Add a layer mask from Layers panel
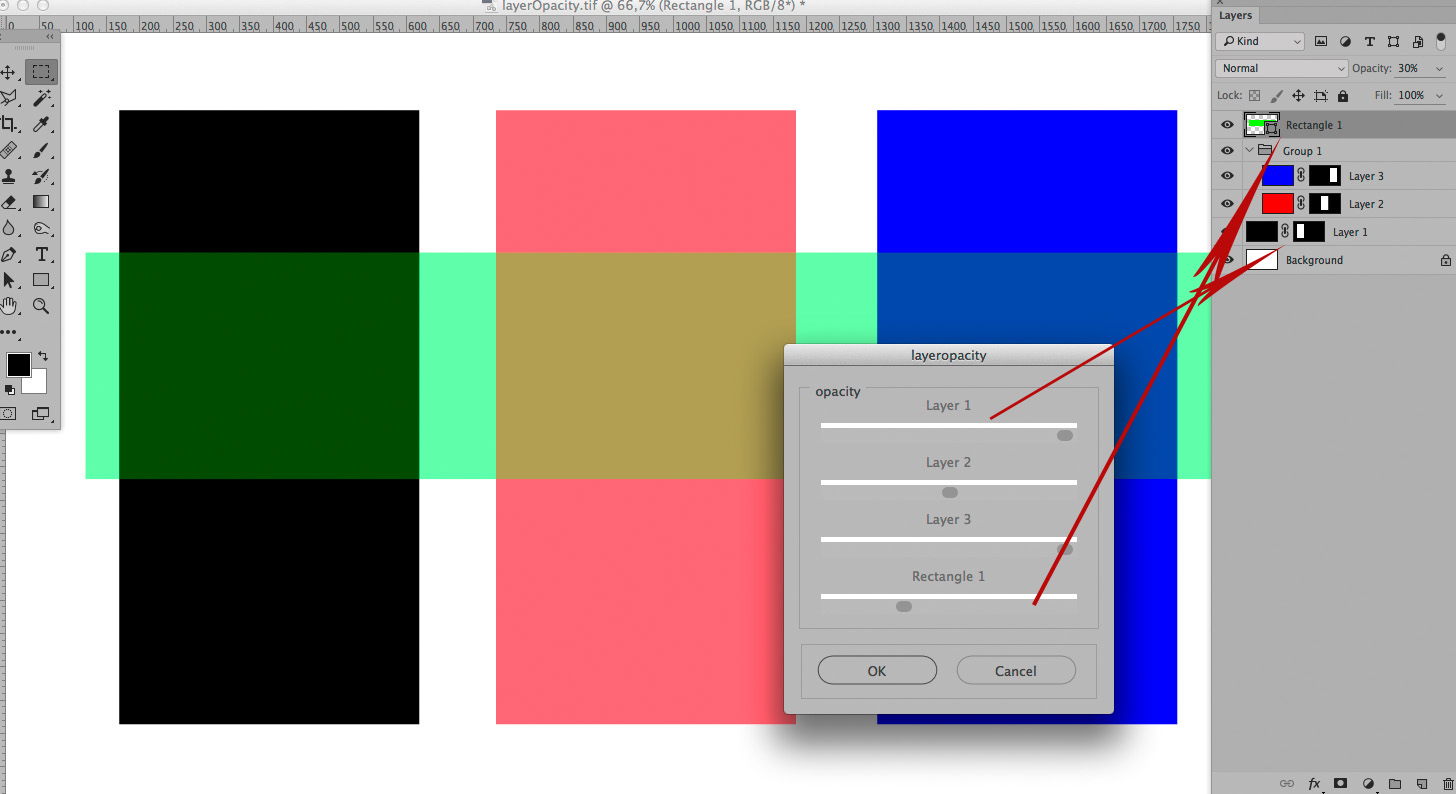Screen dimensions: 1456x794 click(x=1341, y=783)
